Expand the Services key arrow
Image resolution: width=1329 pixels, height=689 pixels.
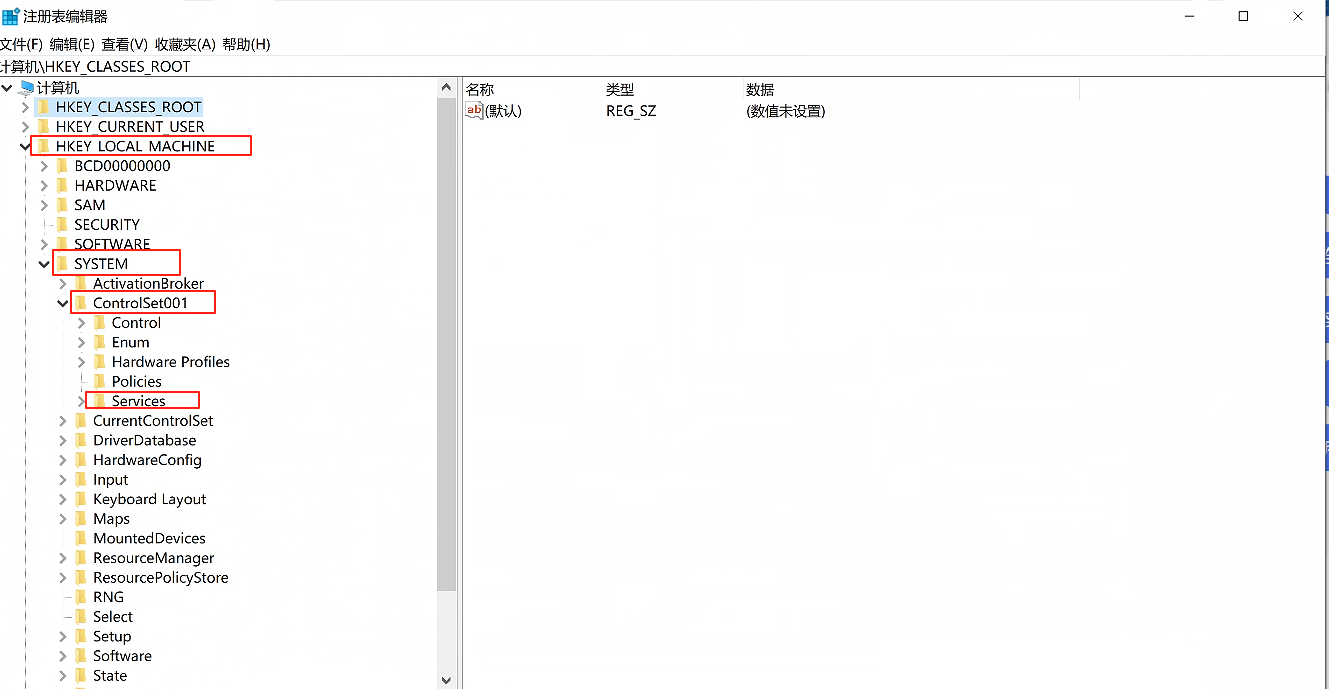pyautogui.click(x=81, y=401)
